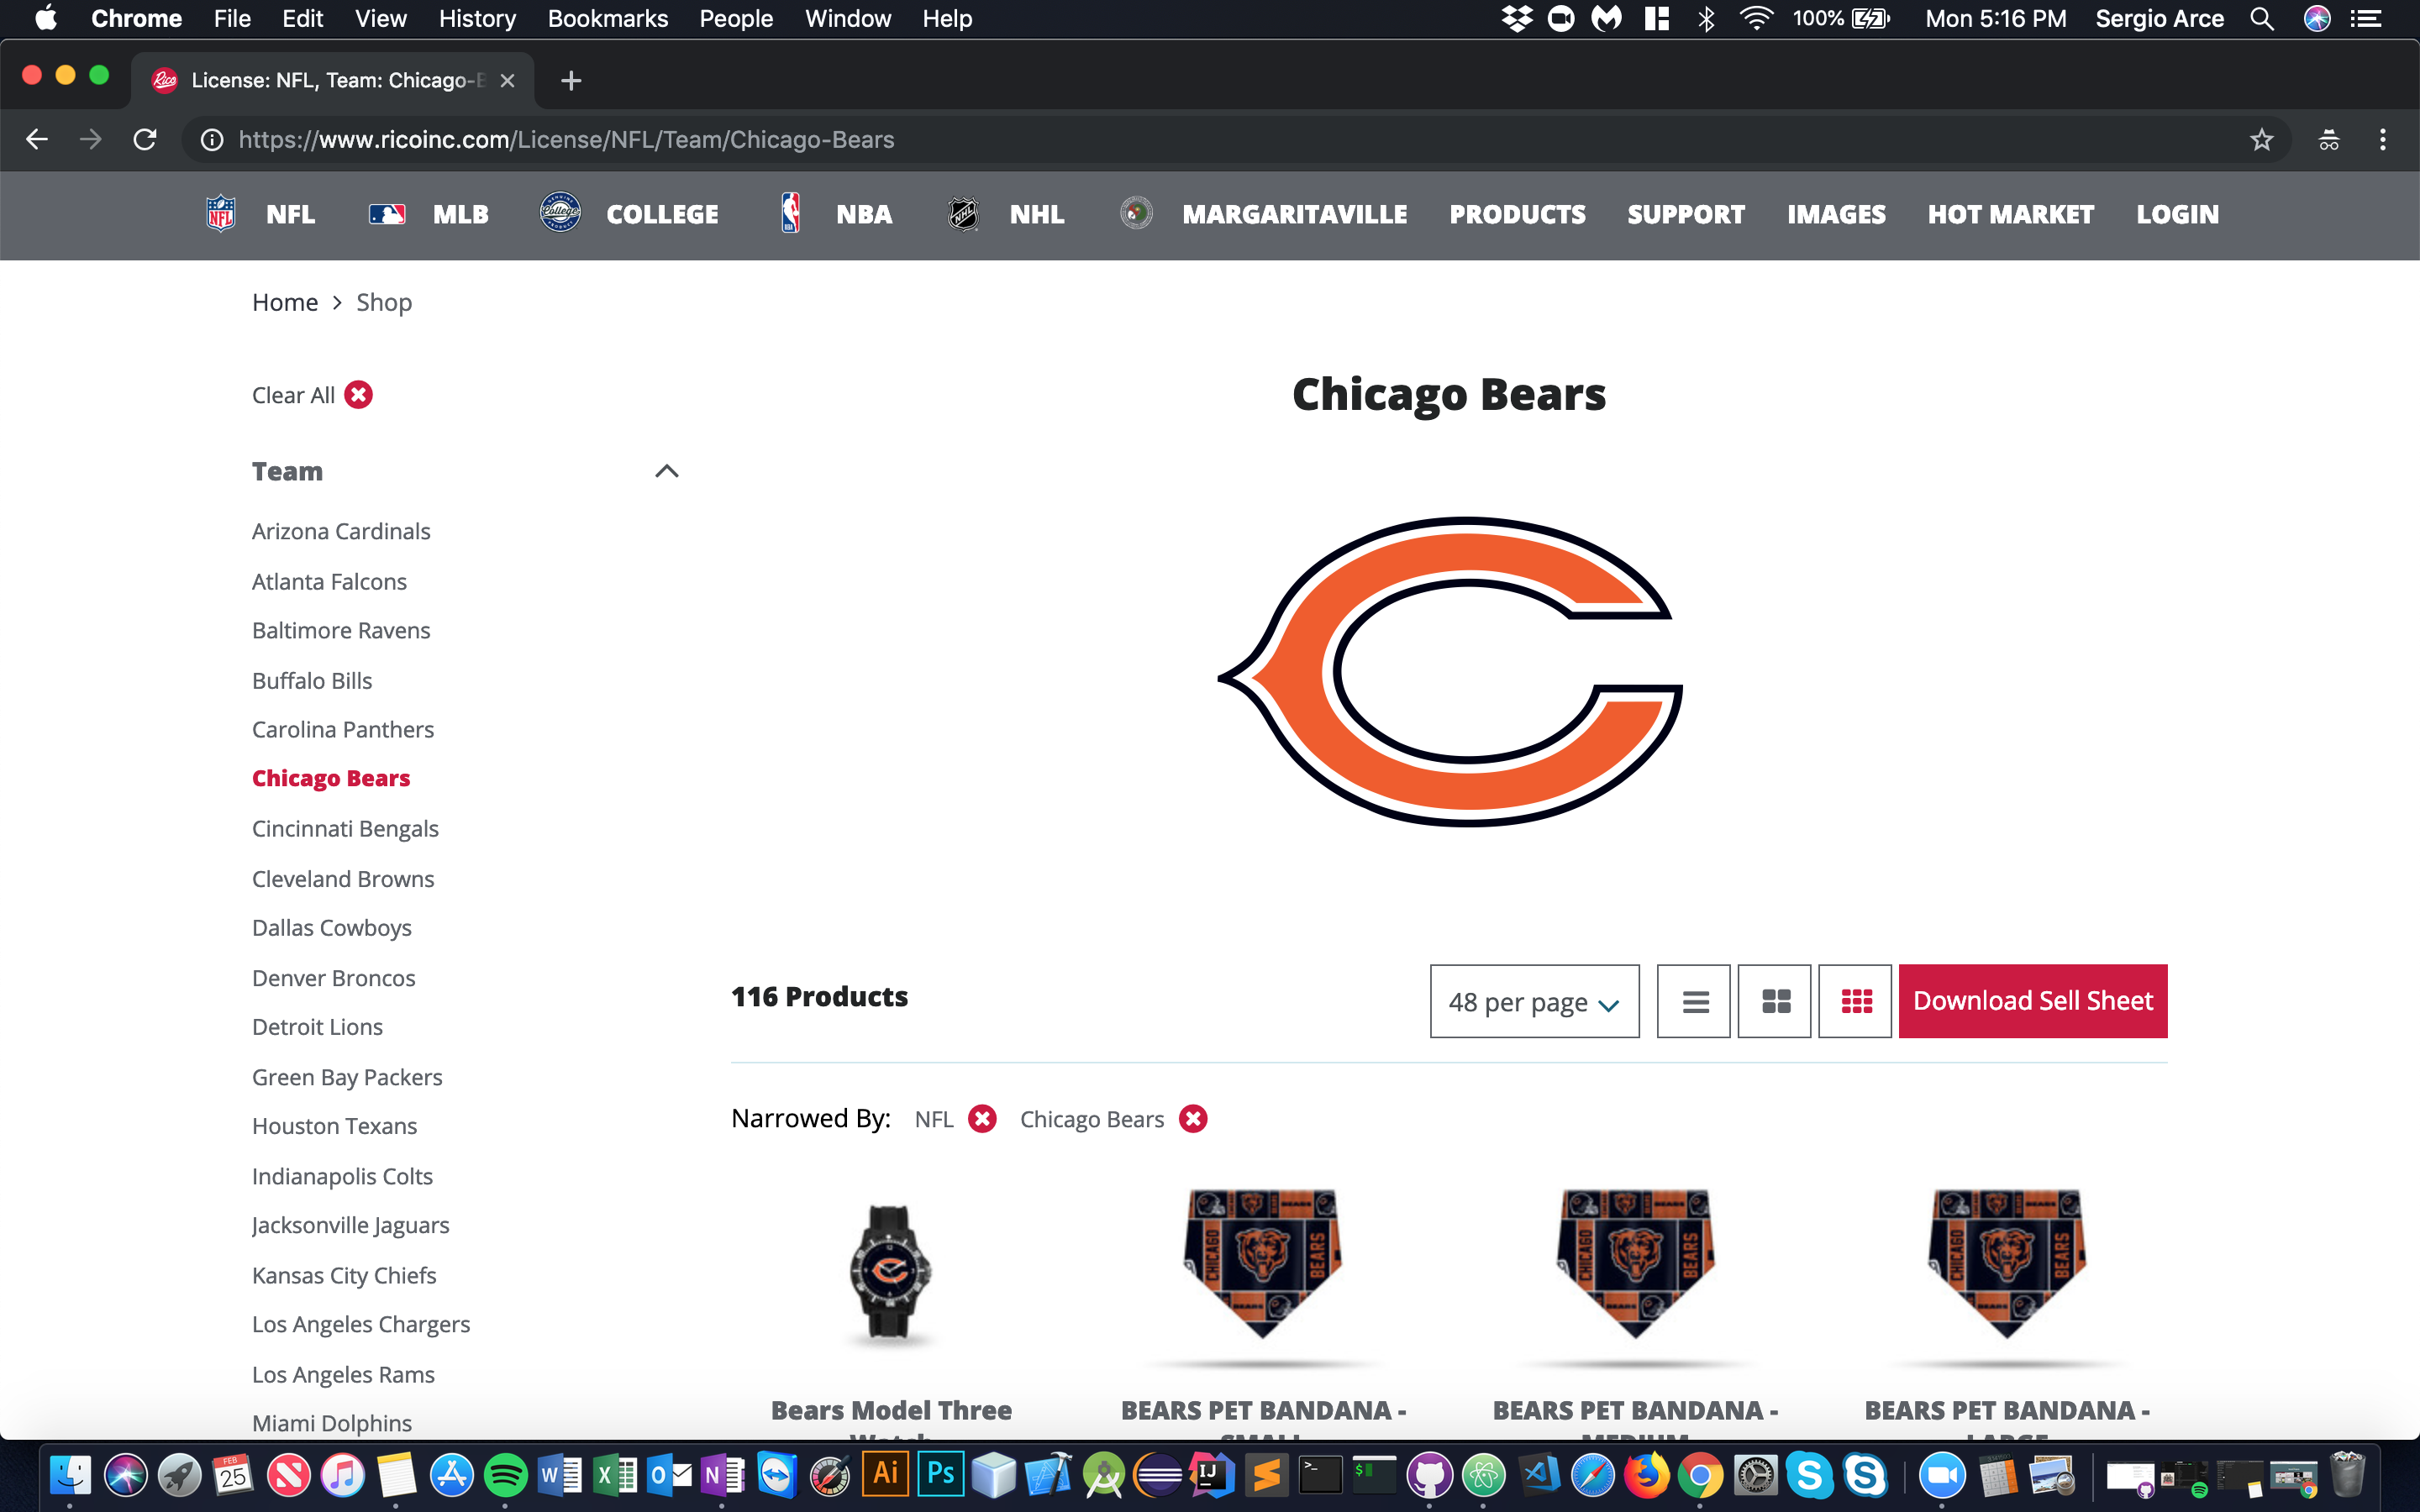The height and width of the screenshot is (1512, 2420).
Task: Click the Download Sell Sheet button
Action: 2032,1001
